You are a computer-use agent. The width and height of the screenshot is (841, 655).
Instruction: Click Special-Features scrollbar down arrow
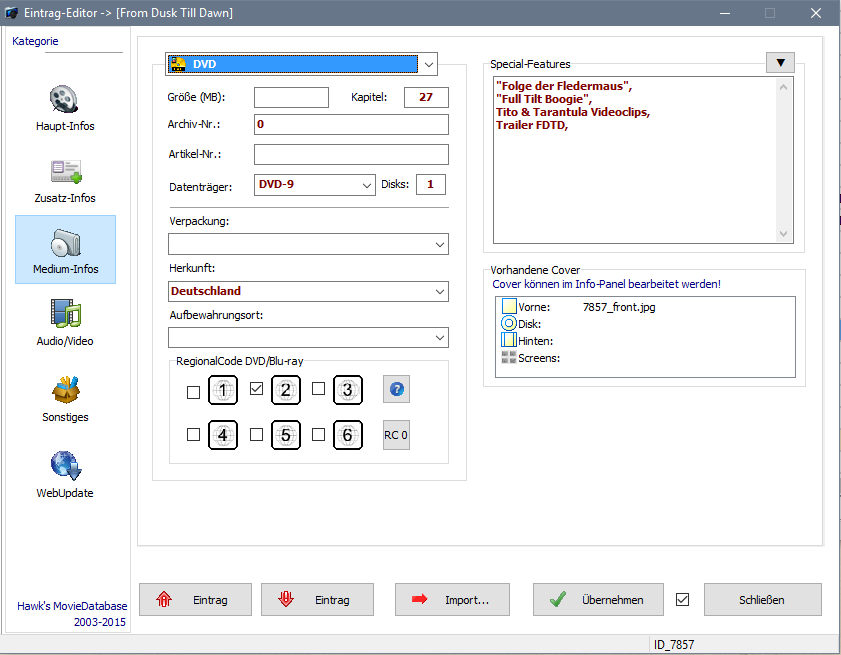pos(784,234)
